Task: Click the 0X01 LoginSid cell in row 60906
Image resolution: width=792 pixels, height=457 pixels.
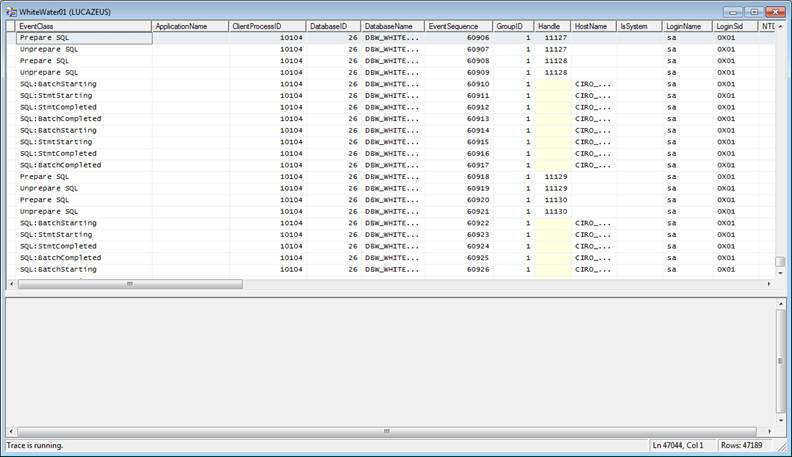Action: (735, 38)
